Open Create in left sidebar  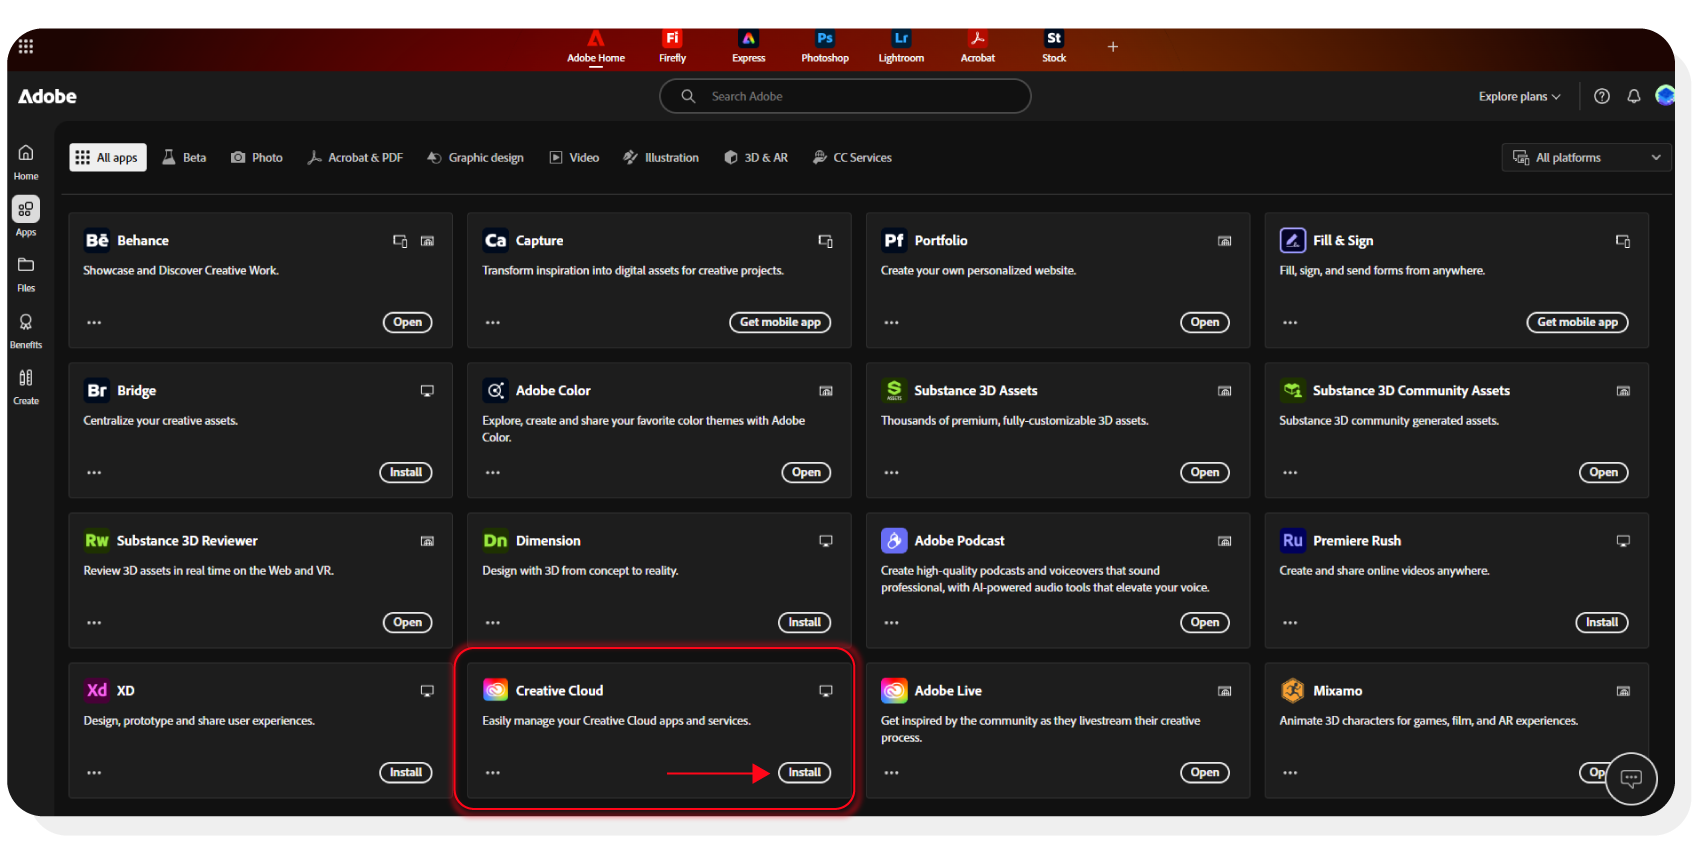click(26, 387)
